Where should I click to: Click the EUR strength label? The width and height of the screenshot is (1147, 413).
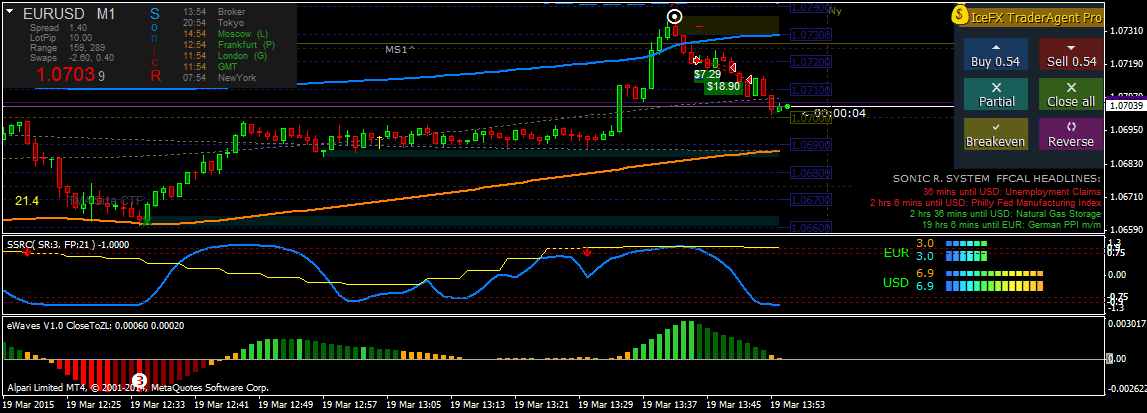coord(896,253)
